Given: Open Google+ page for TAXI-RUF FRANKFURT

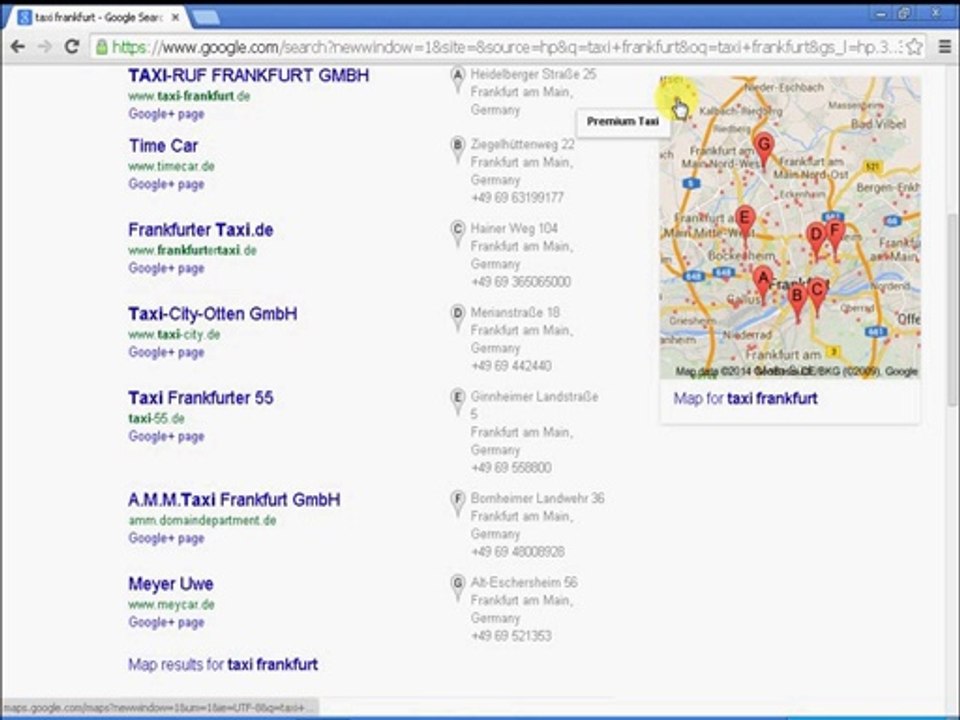Looking at the screenshot, I should (167, 114).
